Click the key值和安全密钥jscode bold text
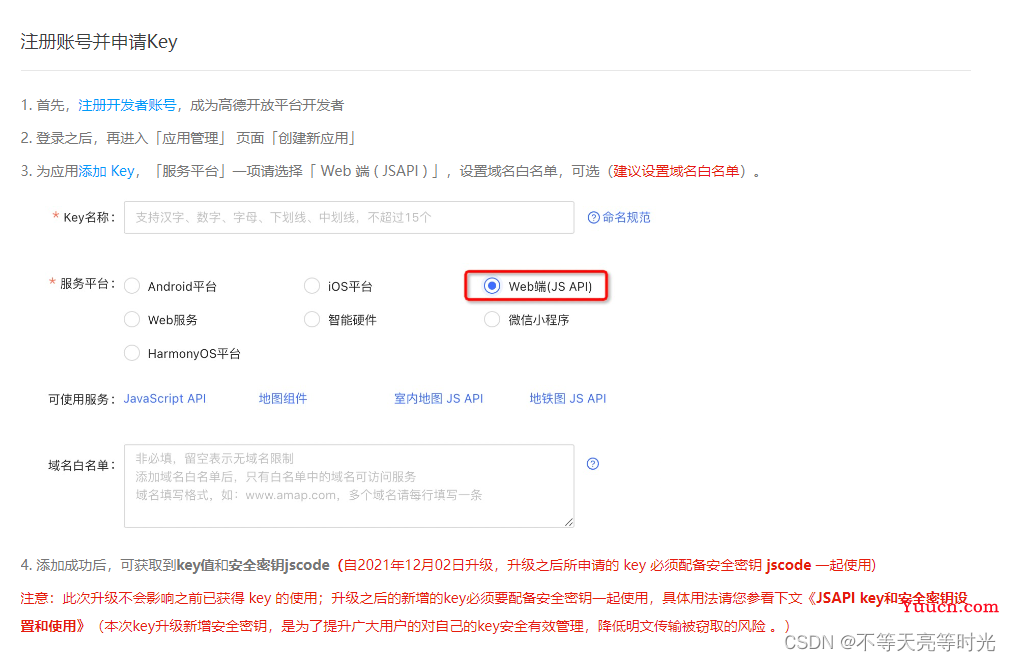The image size is (1011, 661). [253, 565]
